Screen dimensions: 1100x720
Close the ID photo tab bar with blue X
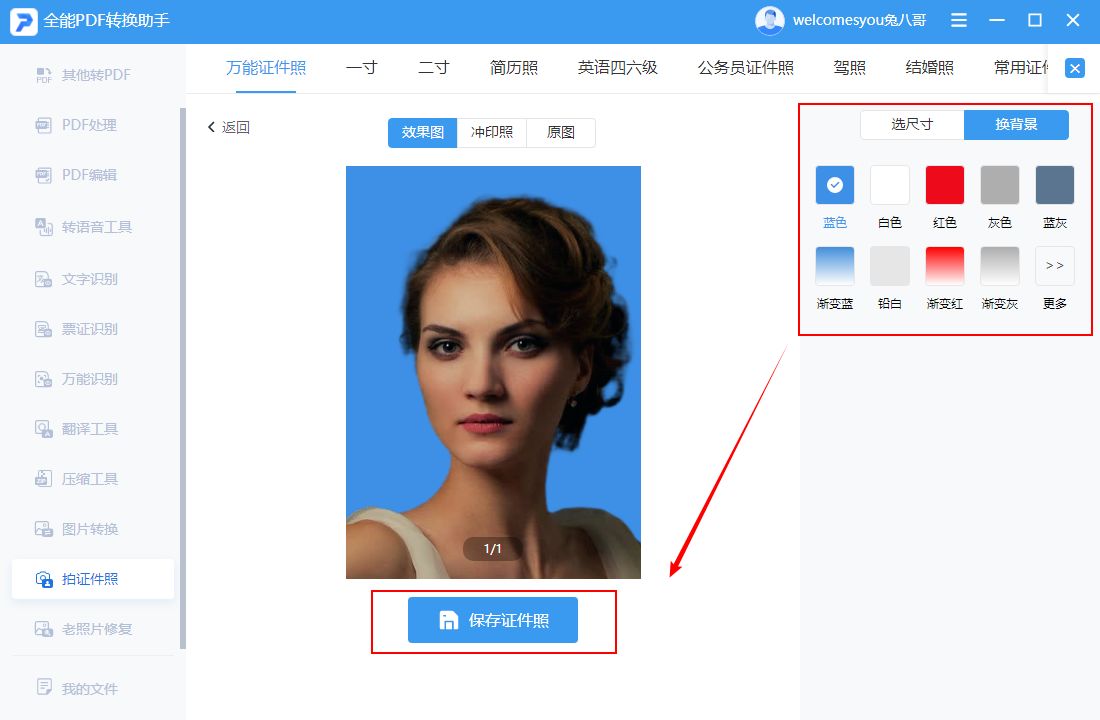pos(1075,68)
